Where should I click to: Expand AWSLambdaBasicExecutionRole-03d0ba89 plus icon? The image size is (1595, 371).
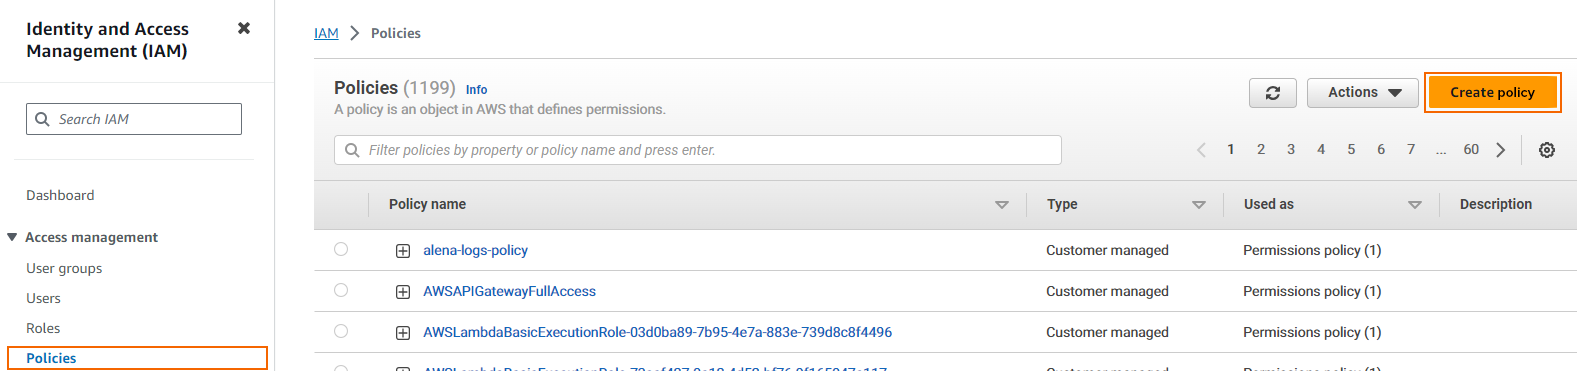[403, 333]
